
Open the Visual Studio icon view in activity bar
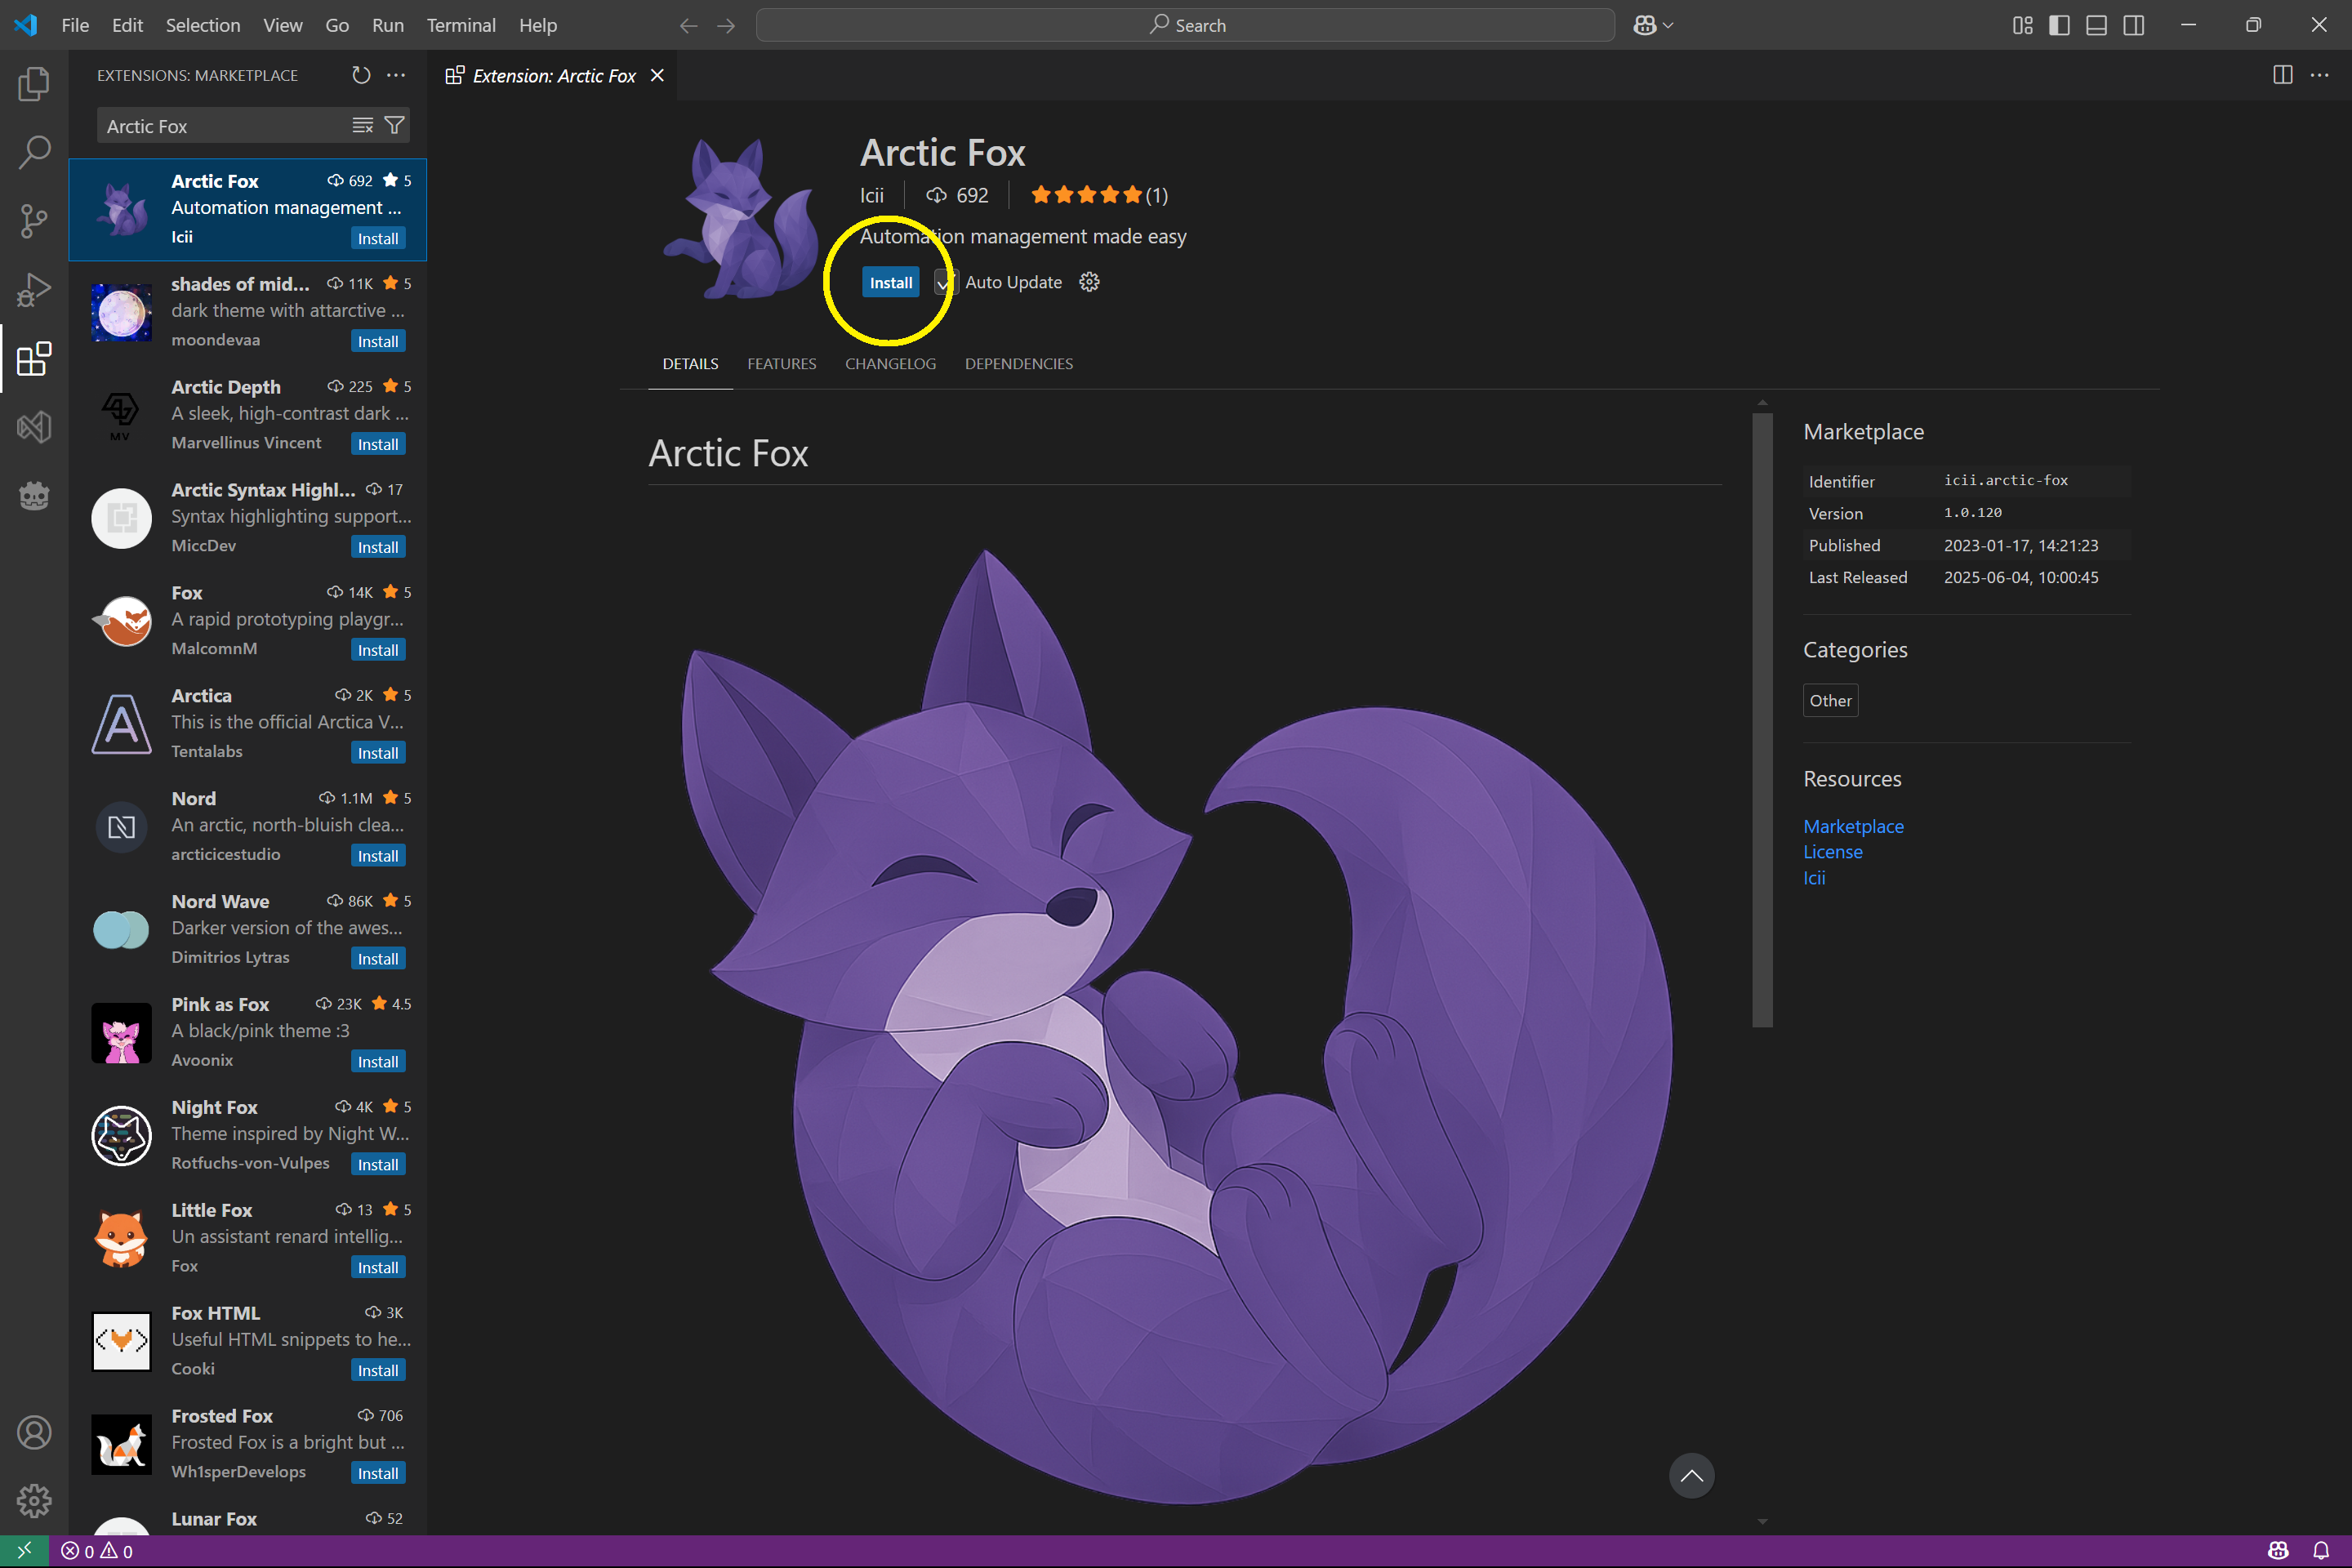(x=34, y=427)
